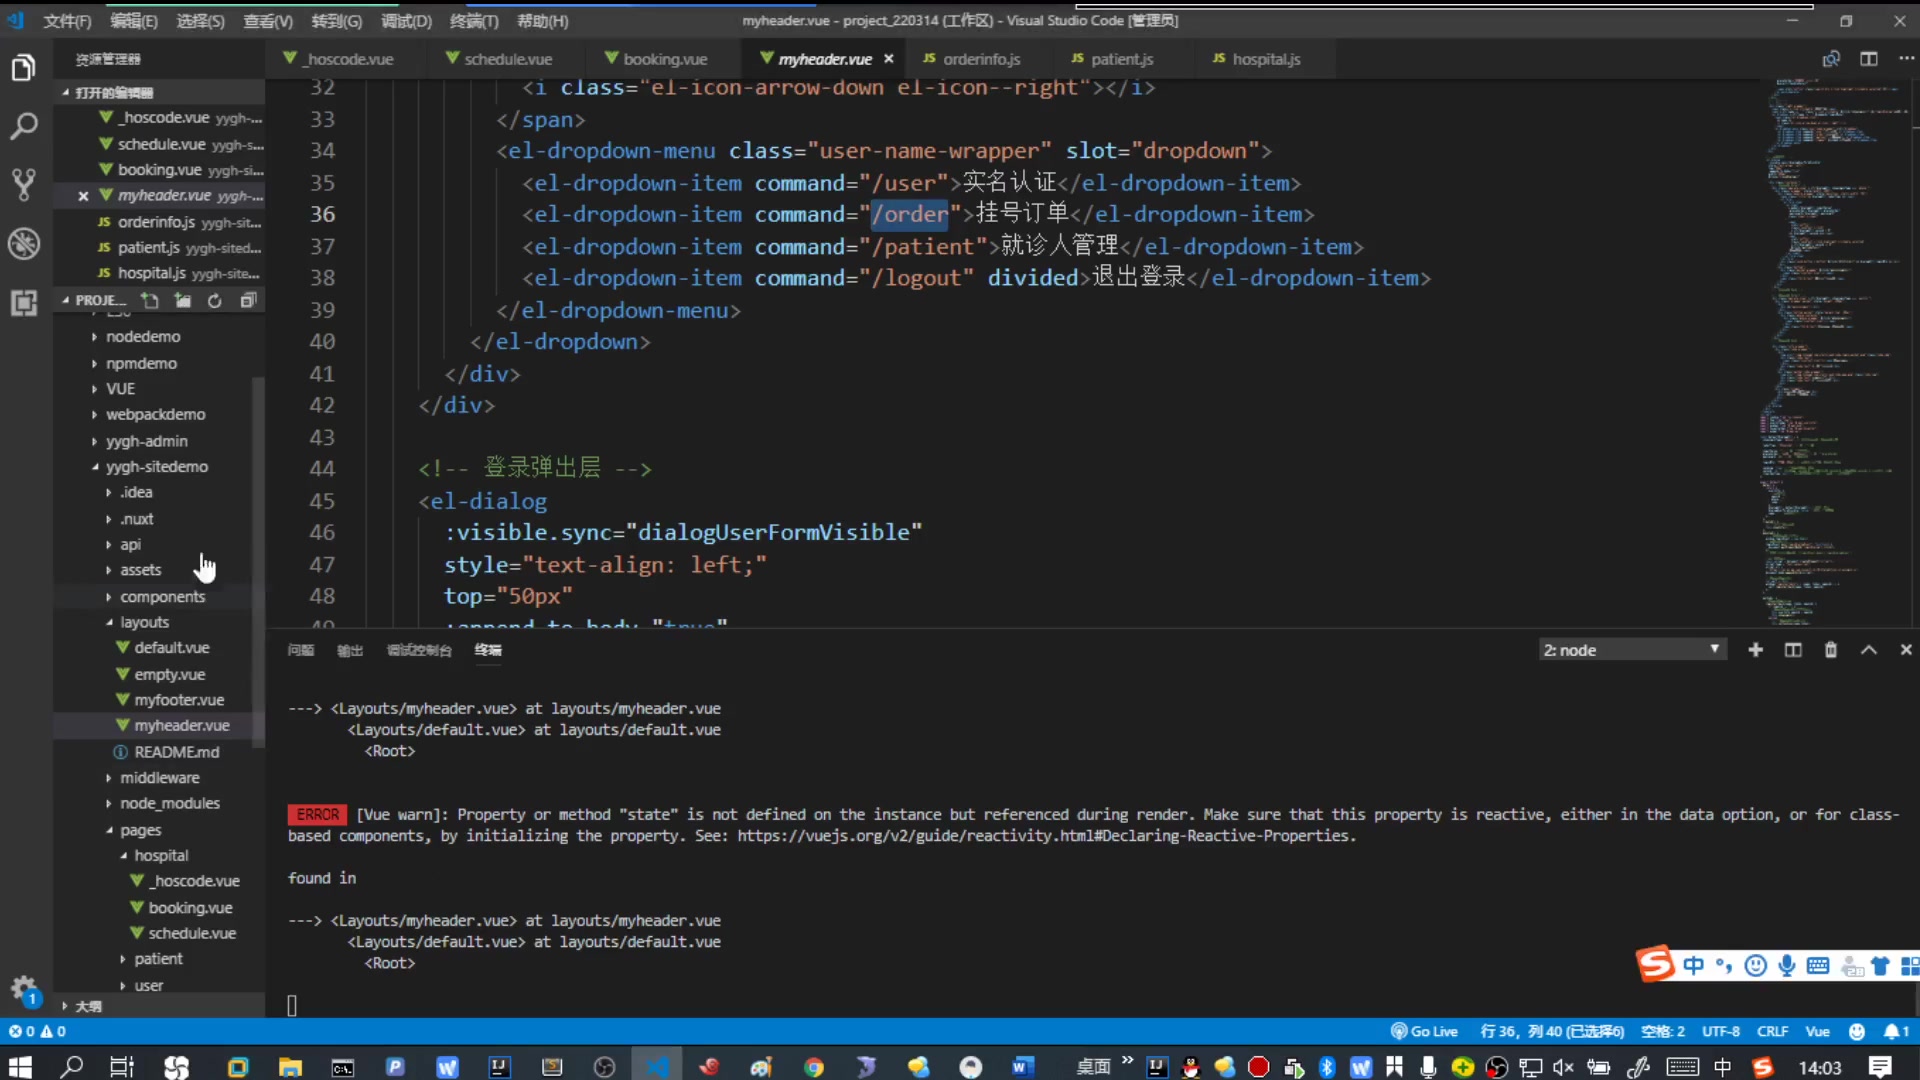Split the editor to the right
Image resolution: width=1920 pixels, height=1080 pixels.
coord(1868,59)
